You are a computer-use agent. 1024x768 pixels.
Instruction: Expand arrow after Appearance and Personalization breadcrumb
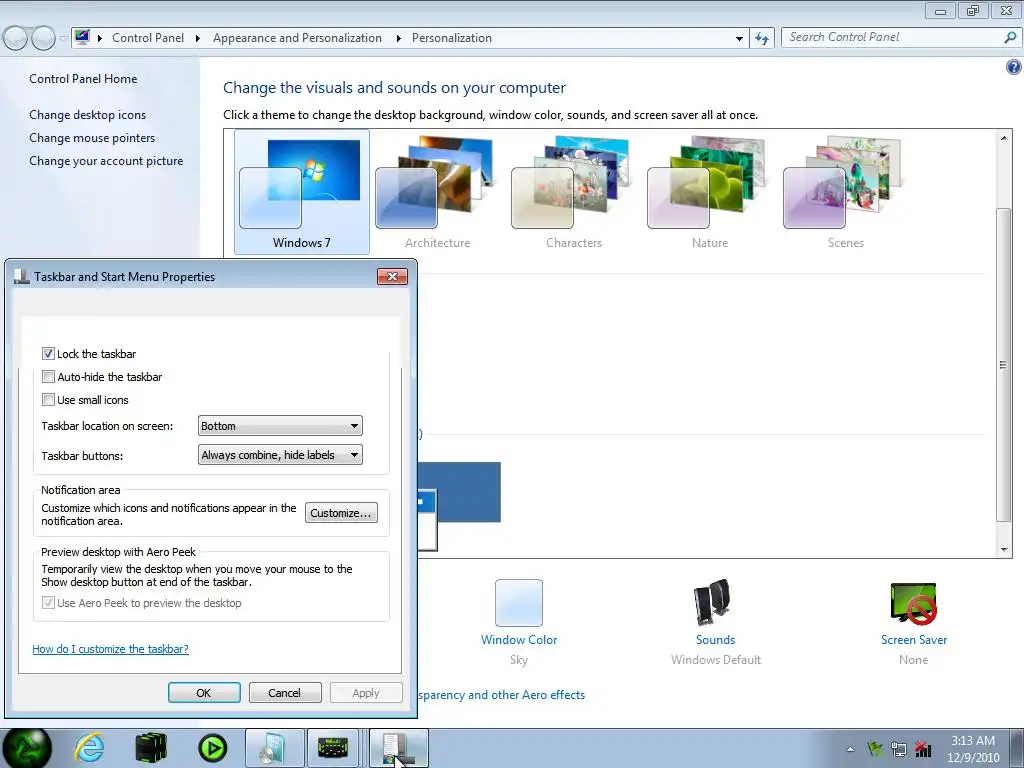point(398,38)
